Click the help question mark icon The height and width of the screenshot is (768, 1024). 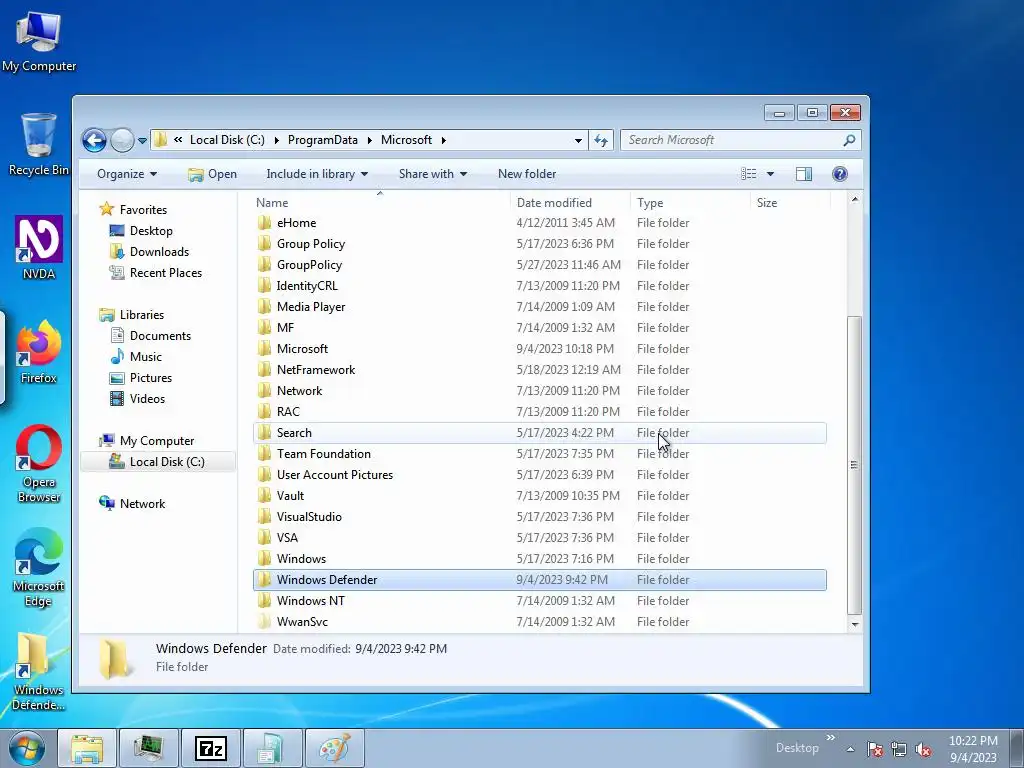click(x=840, y=174)
